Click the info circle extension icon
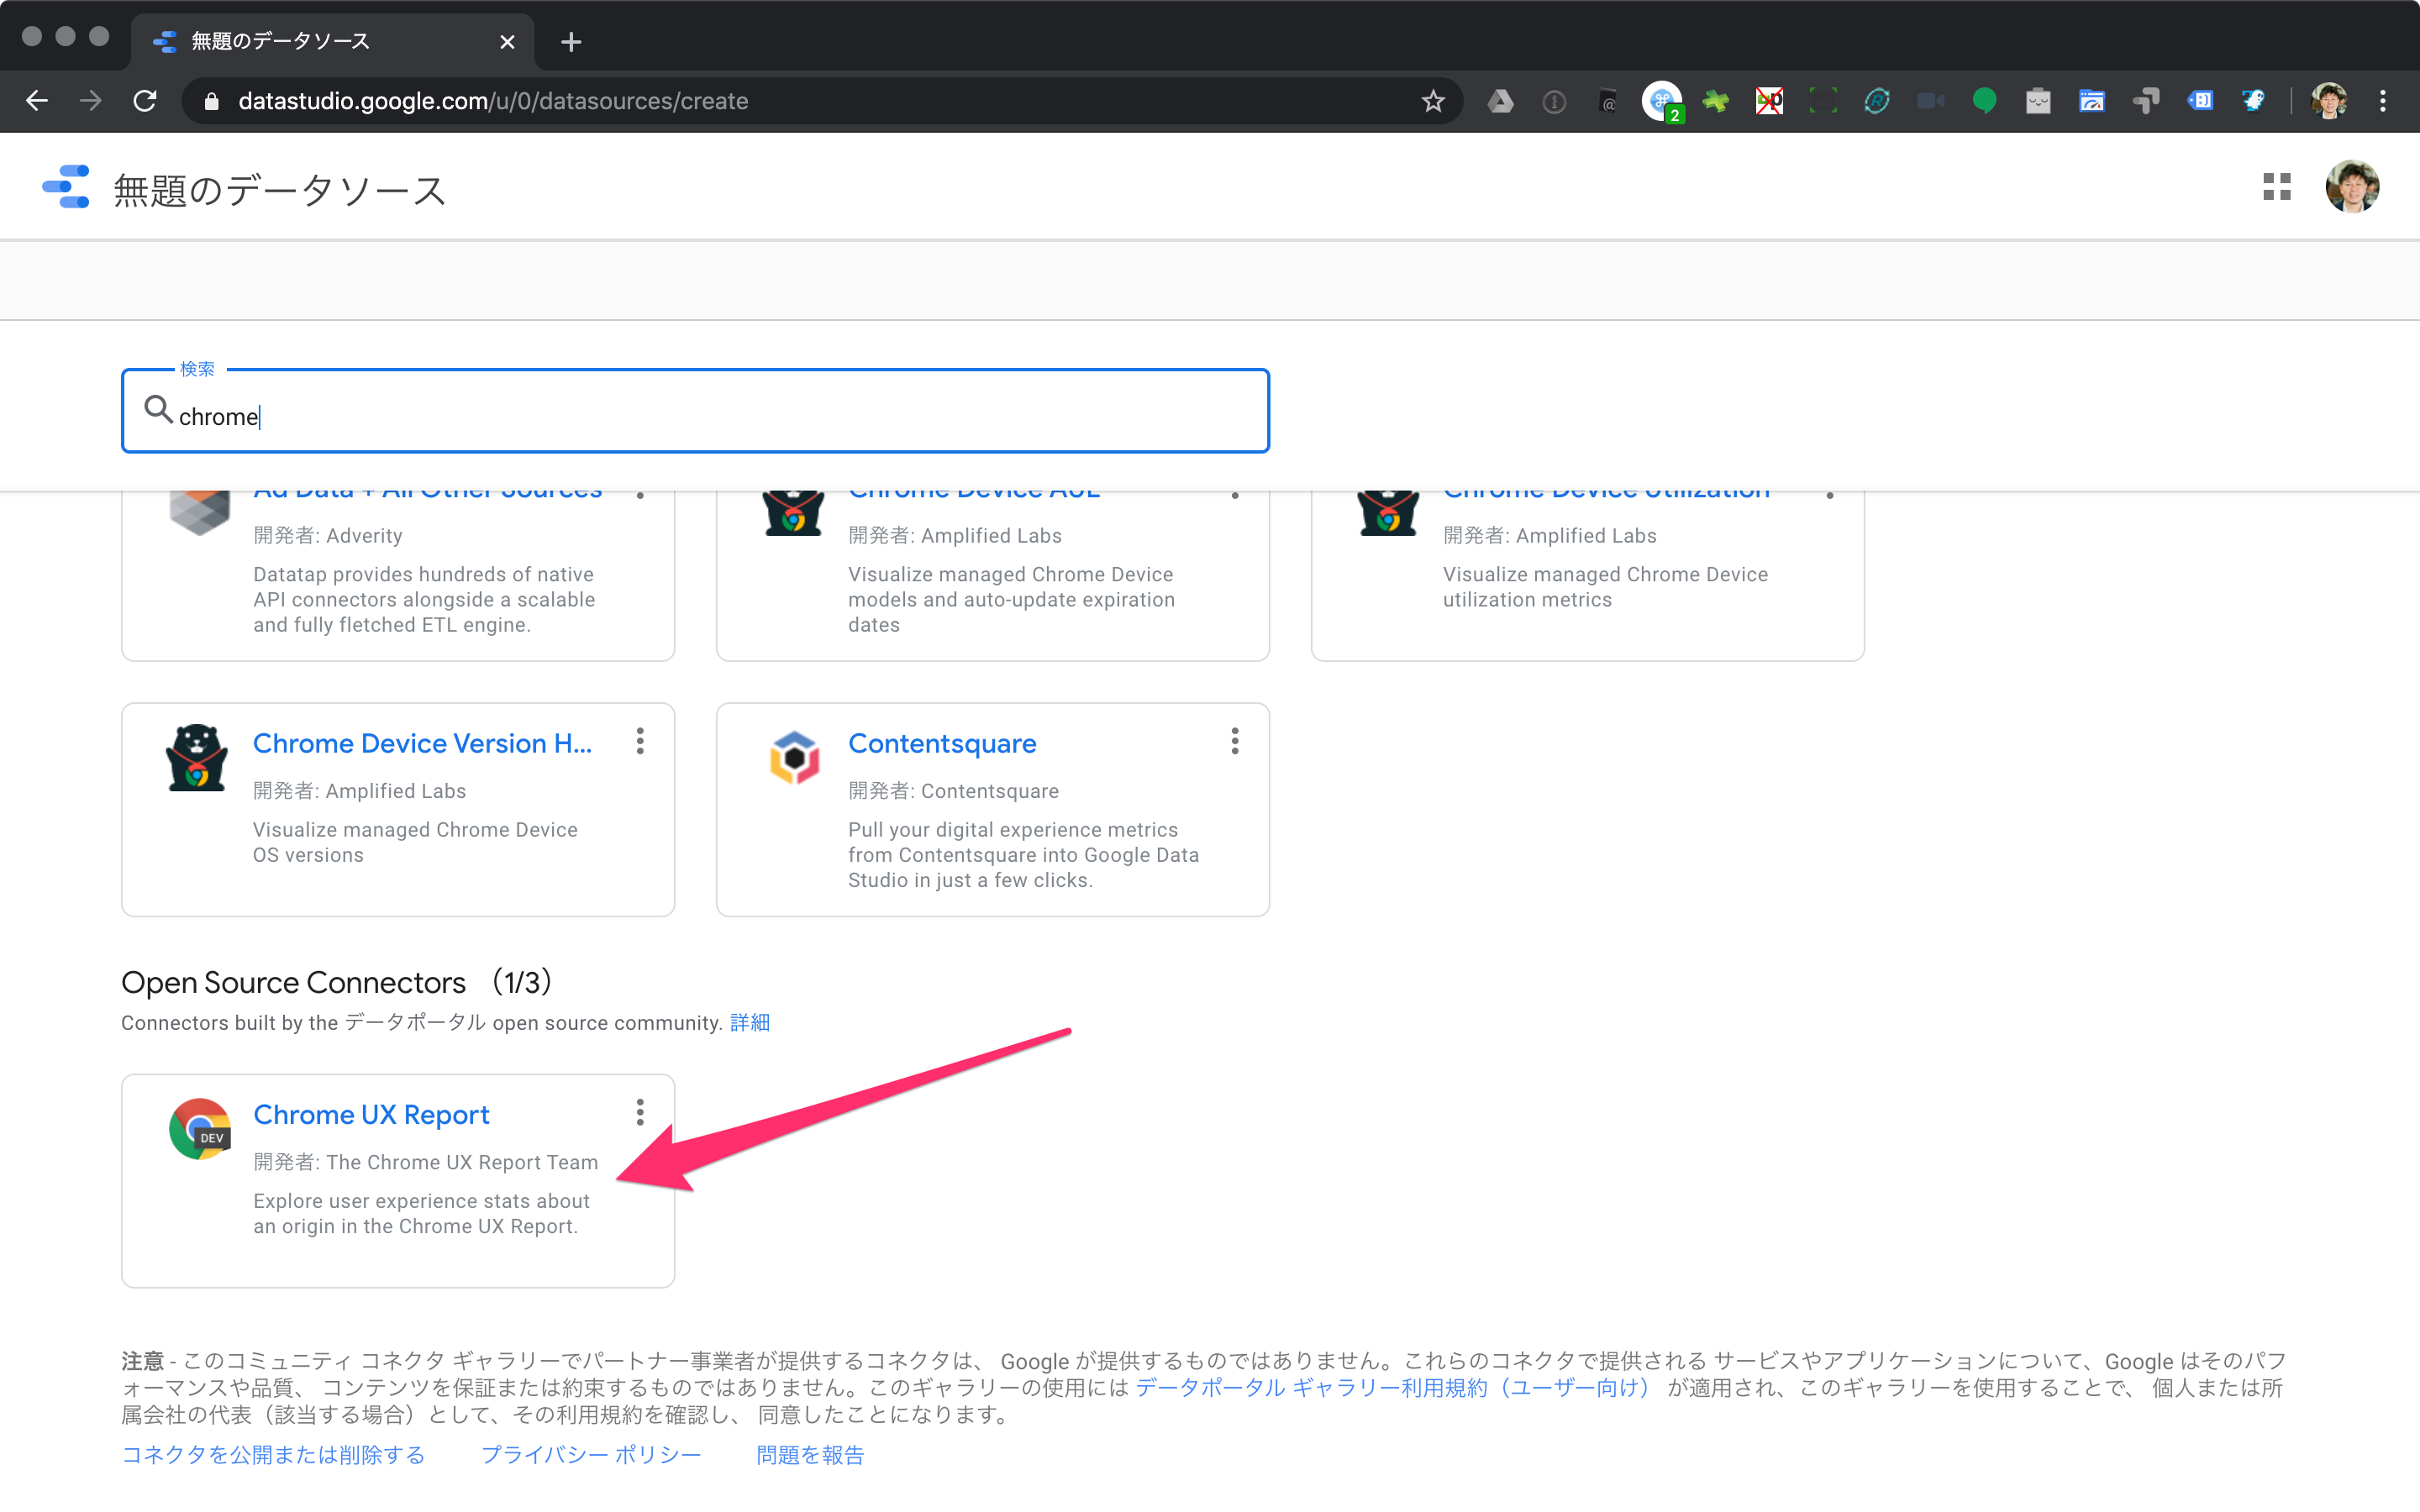The height and width of the screenshot is (1512, 2420). (x=1554, y=101)
